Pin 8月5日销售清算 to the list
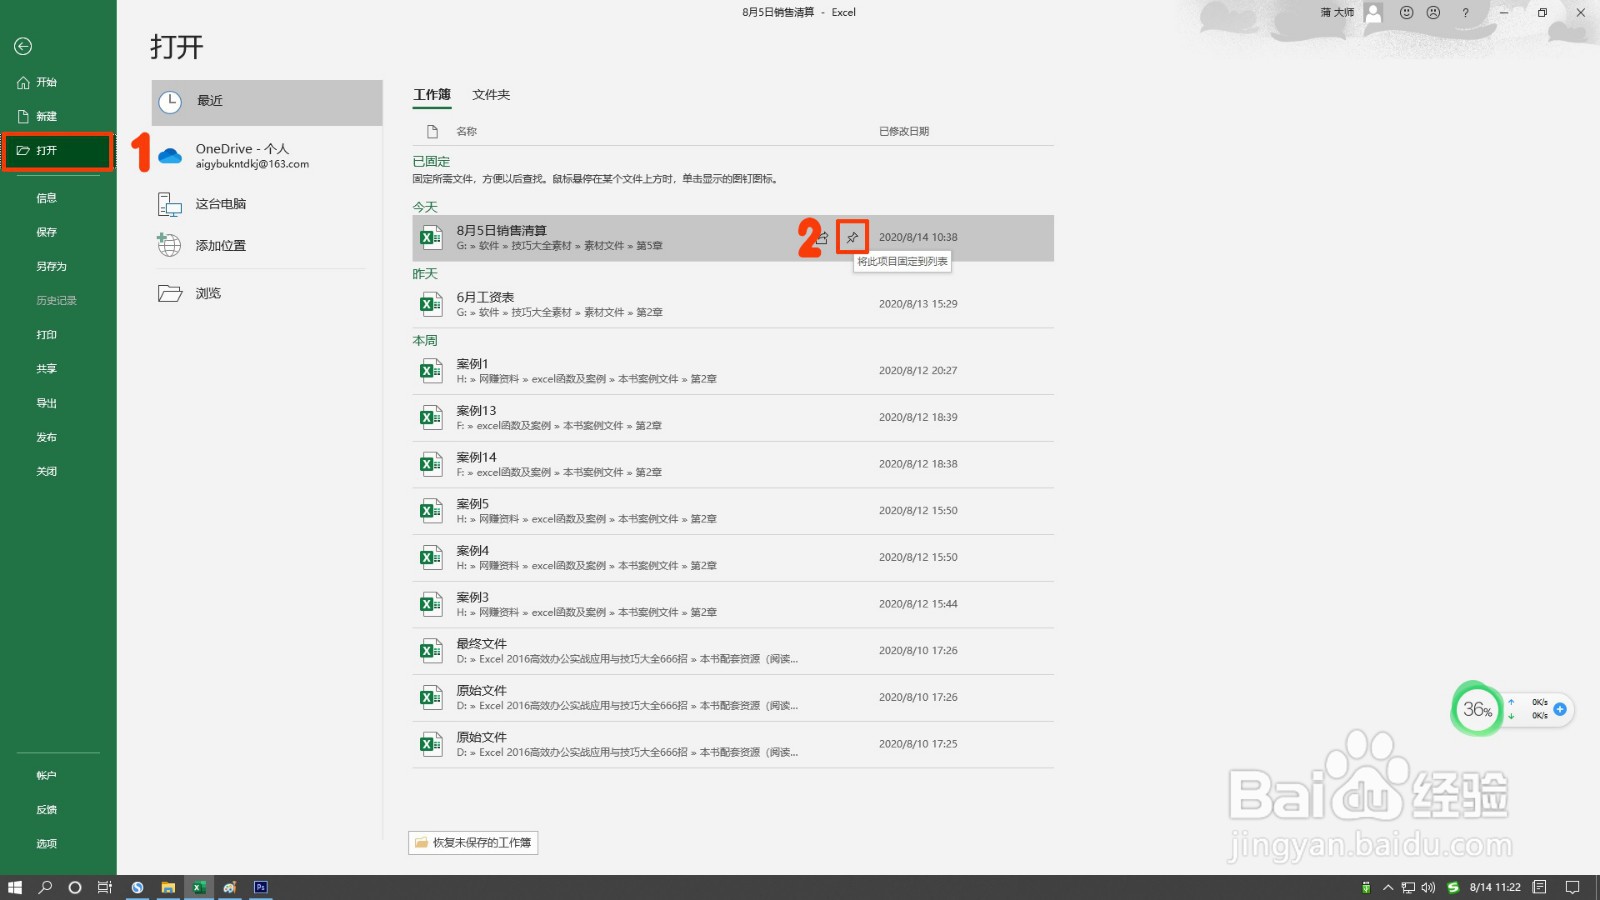Image resolution: width=1600 pixels, height=900 pixels. click(x=852, y=237)
